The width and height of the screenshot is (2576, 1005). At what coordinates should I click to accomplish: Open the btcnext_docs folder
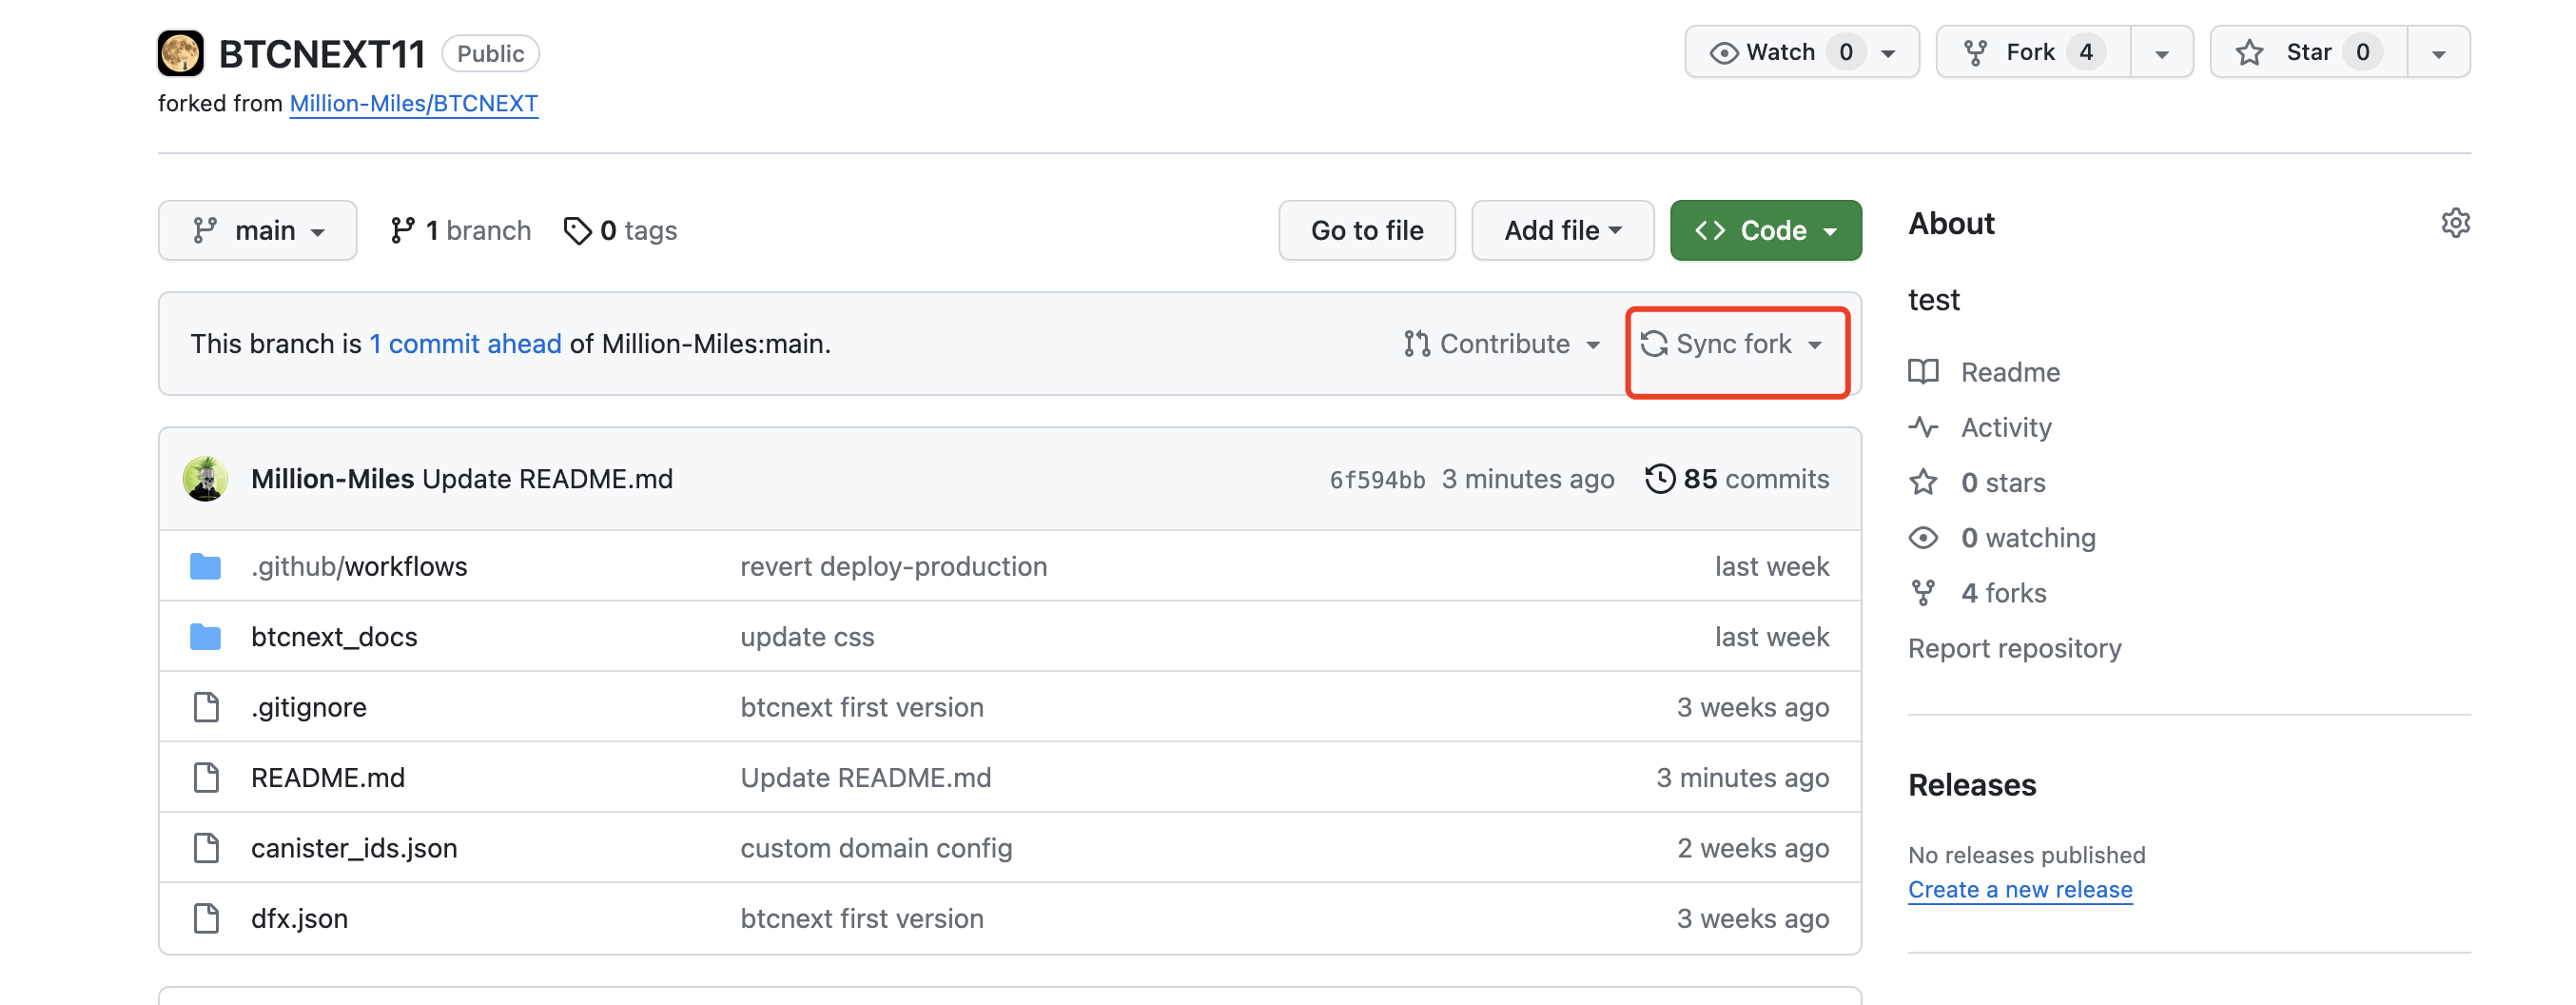point(334,637)
